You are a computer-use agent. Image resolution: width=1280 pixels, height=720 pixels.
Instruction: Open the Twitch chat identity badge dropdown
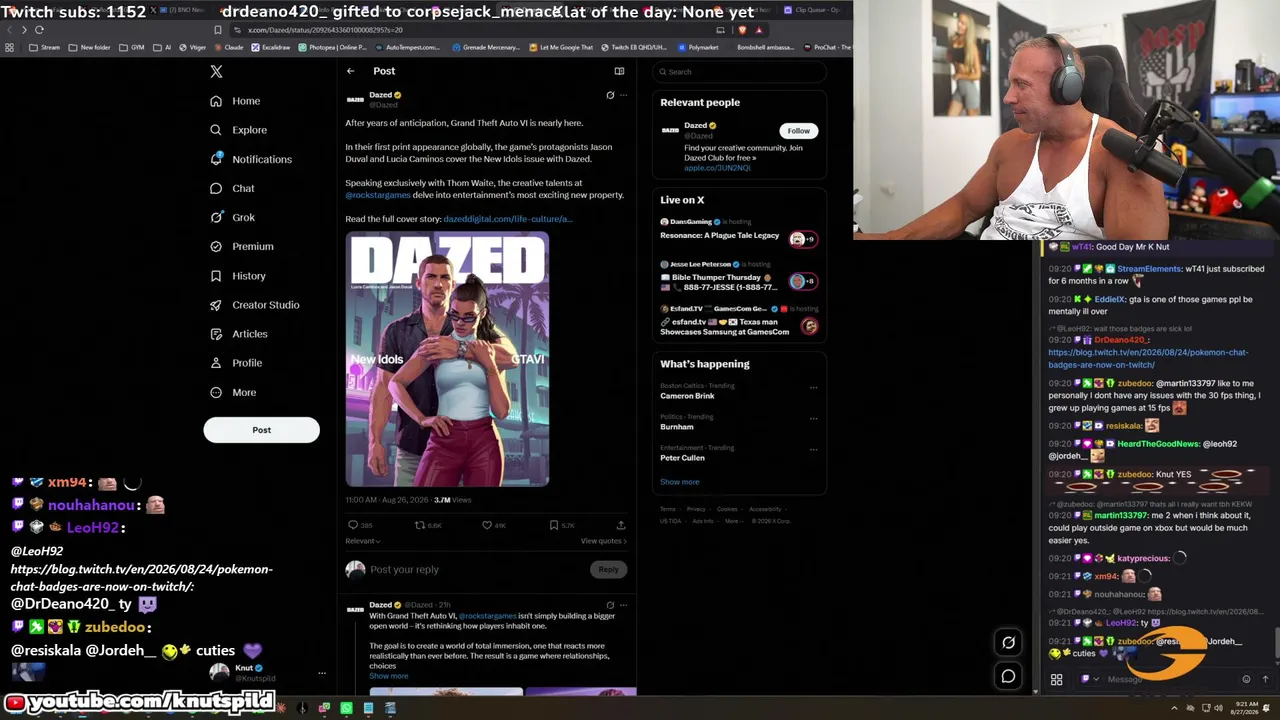(1088, 680)
